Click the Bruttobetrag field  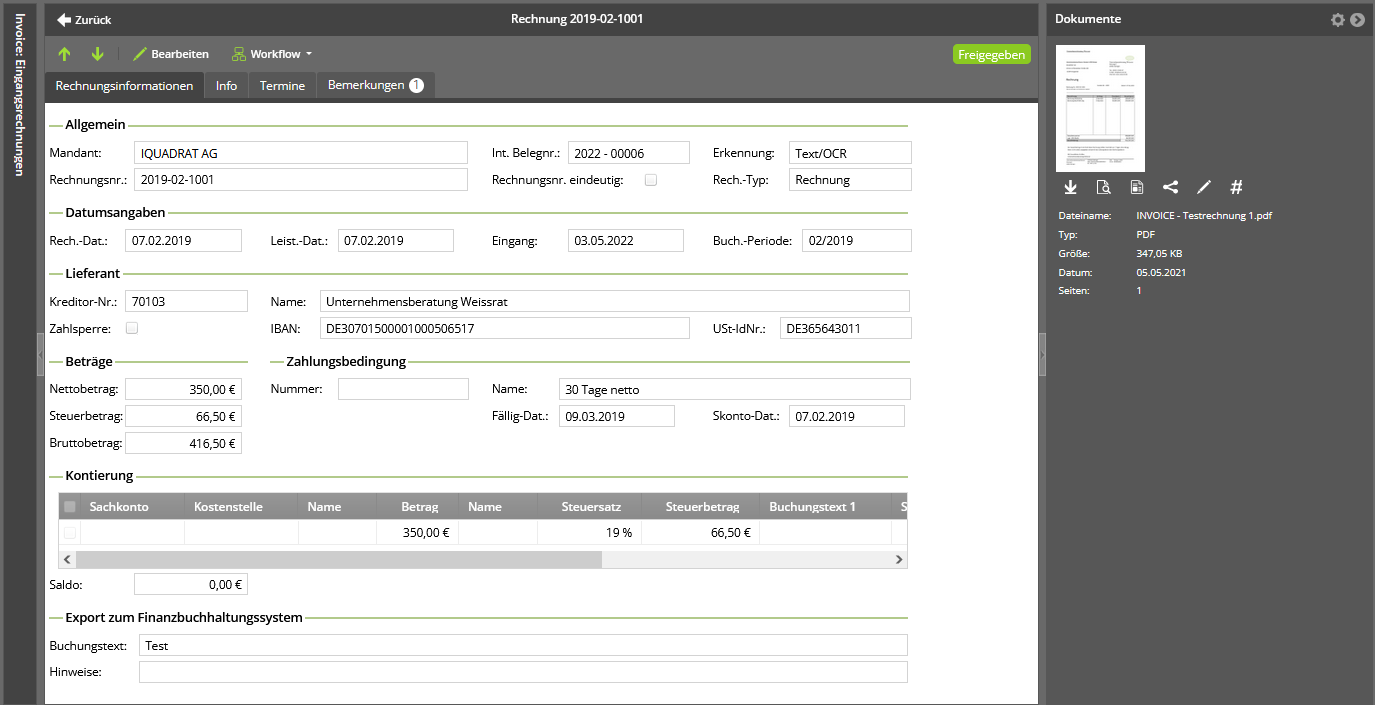click(184, 443)
